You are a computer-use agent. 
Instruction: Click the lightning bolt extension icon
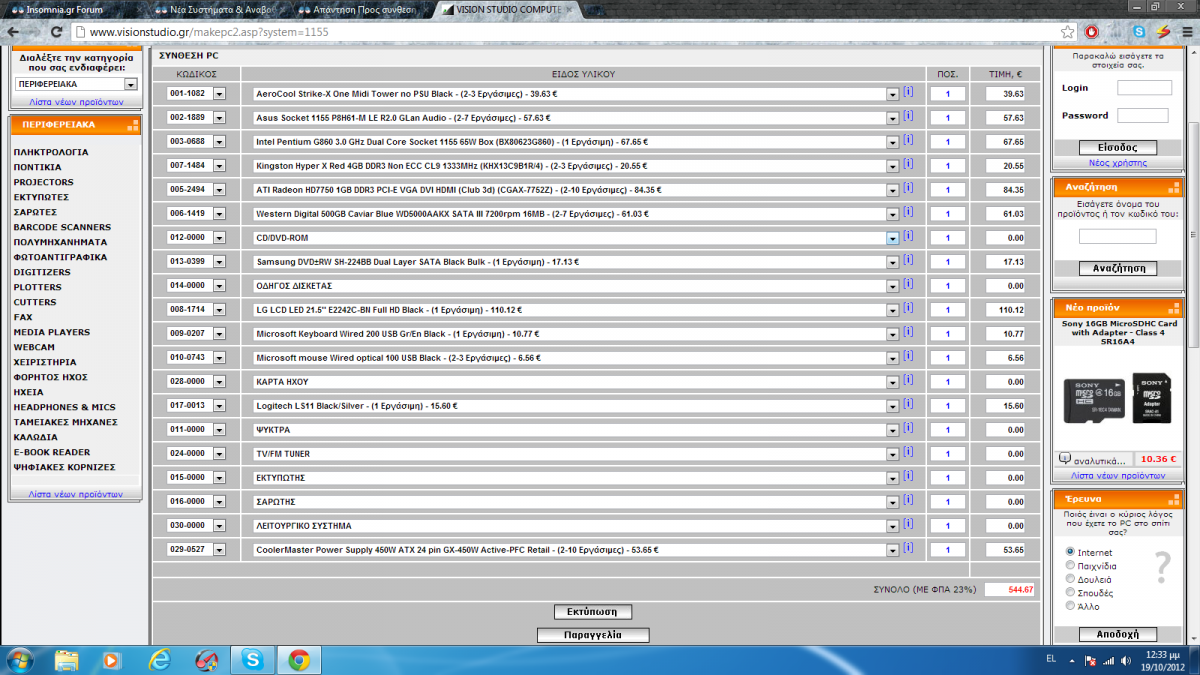tap(1161, 32)
